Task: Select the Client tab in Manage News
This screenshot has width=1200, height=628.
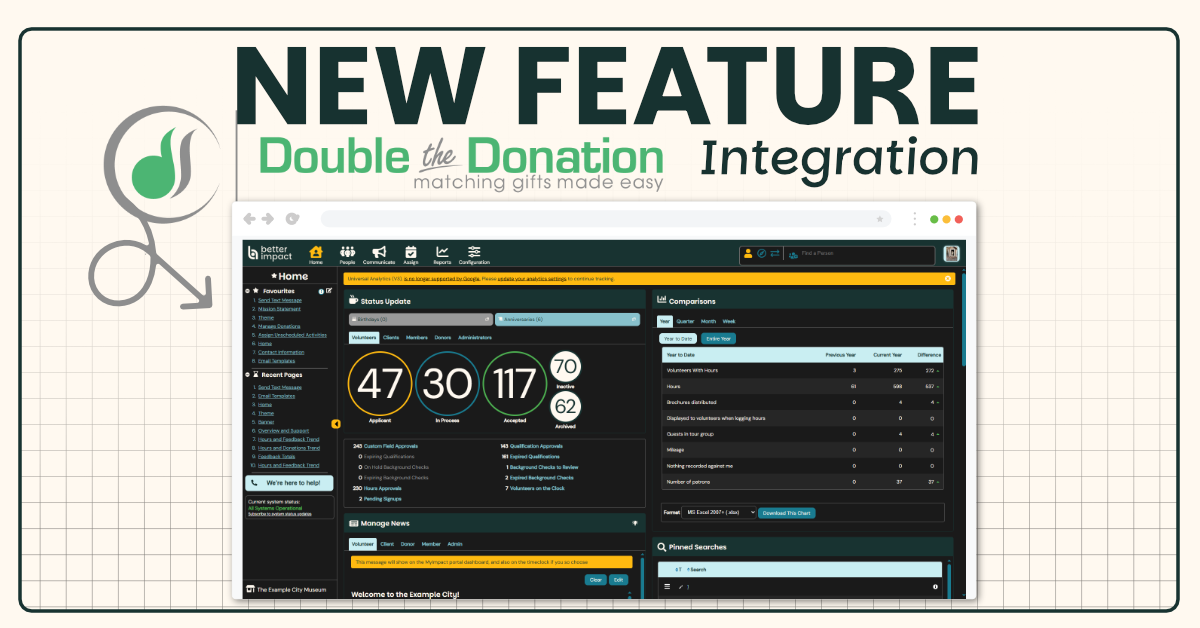Action: [387, 544]
